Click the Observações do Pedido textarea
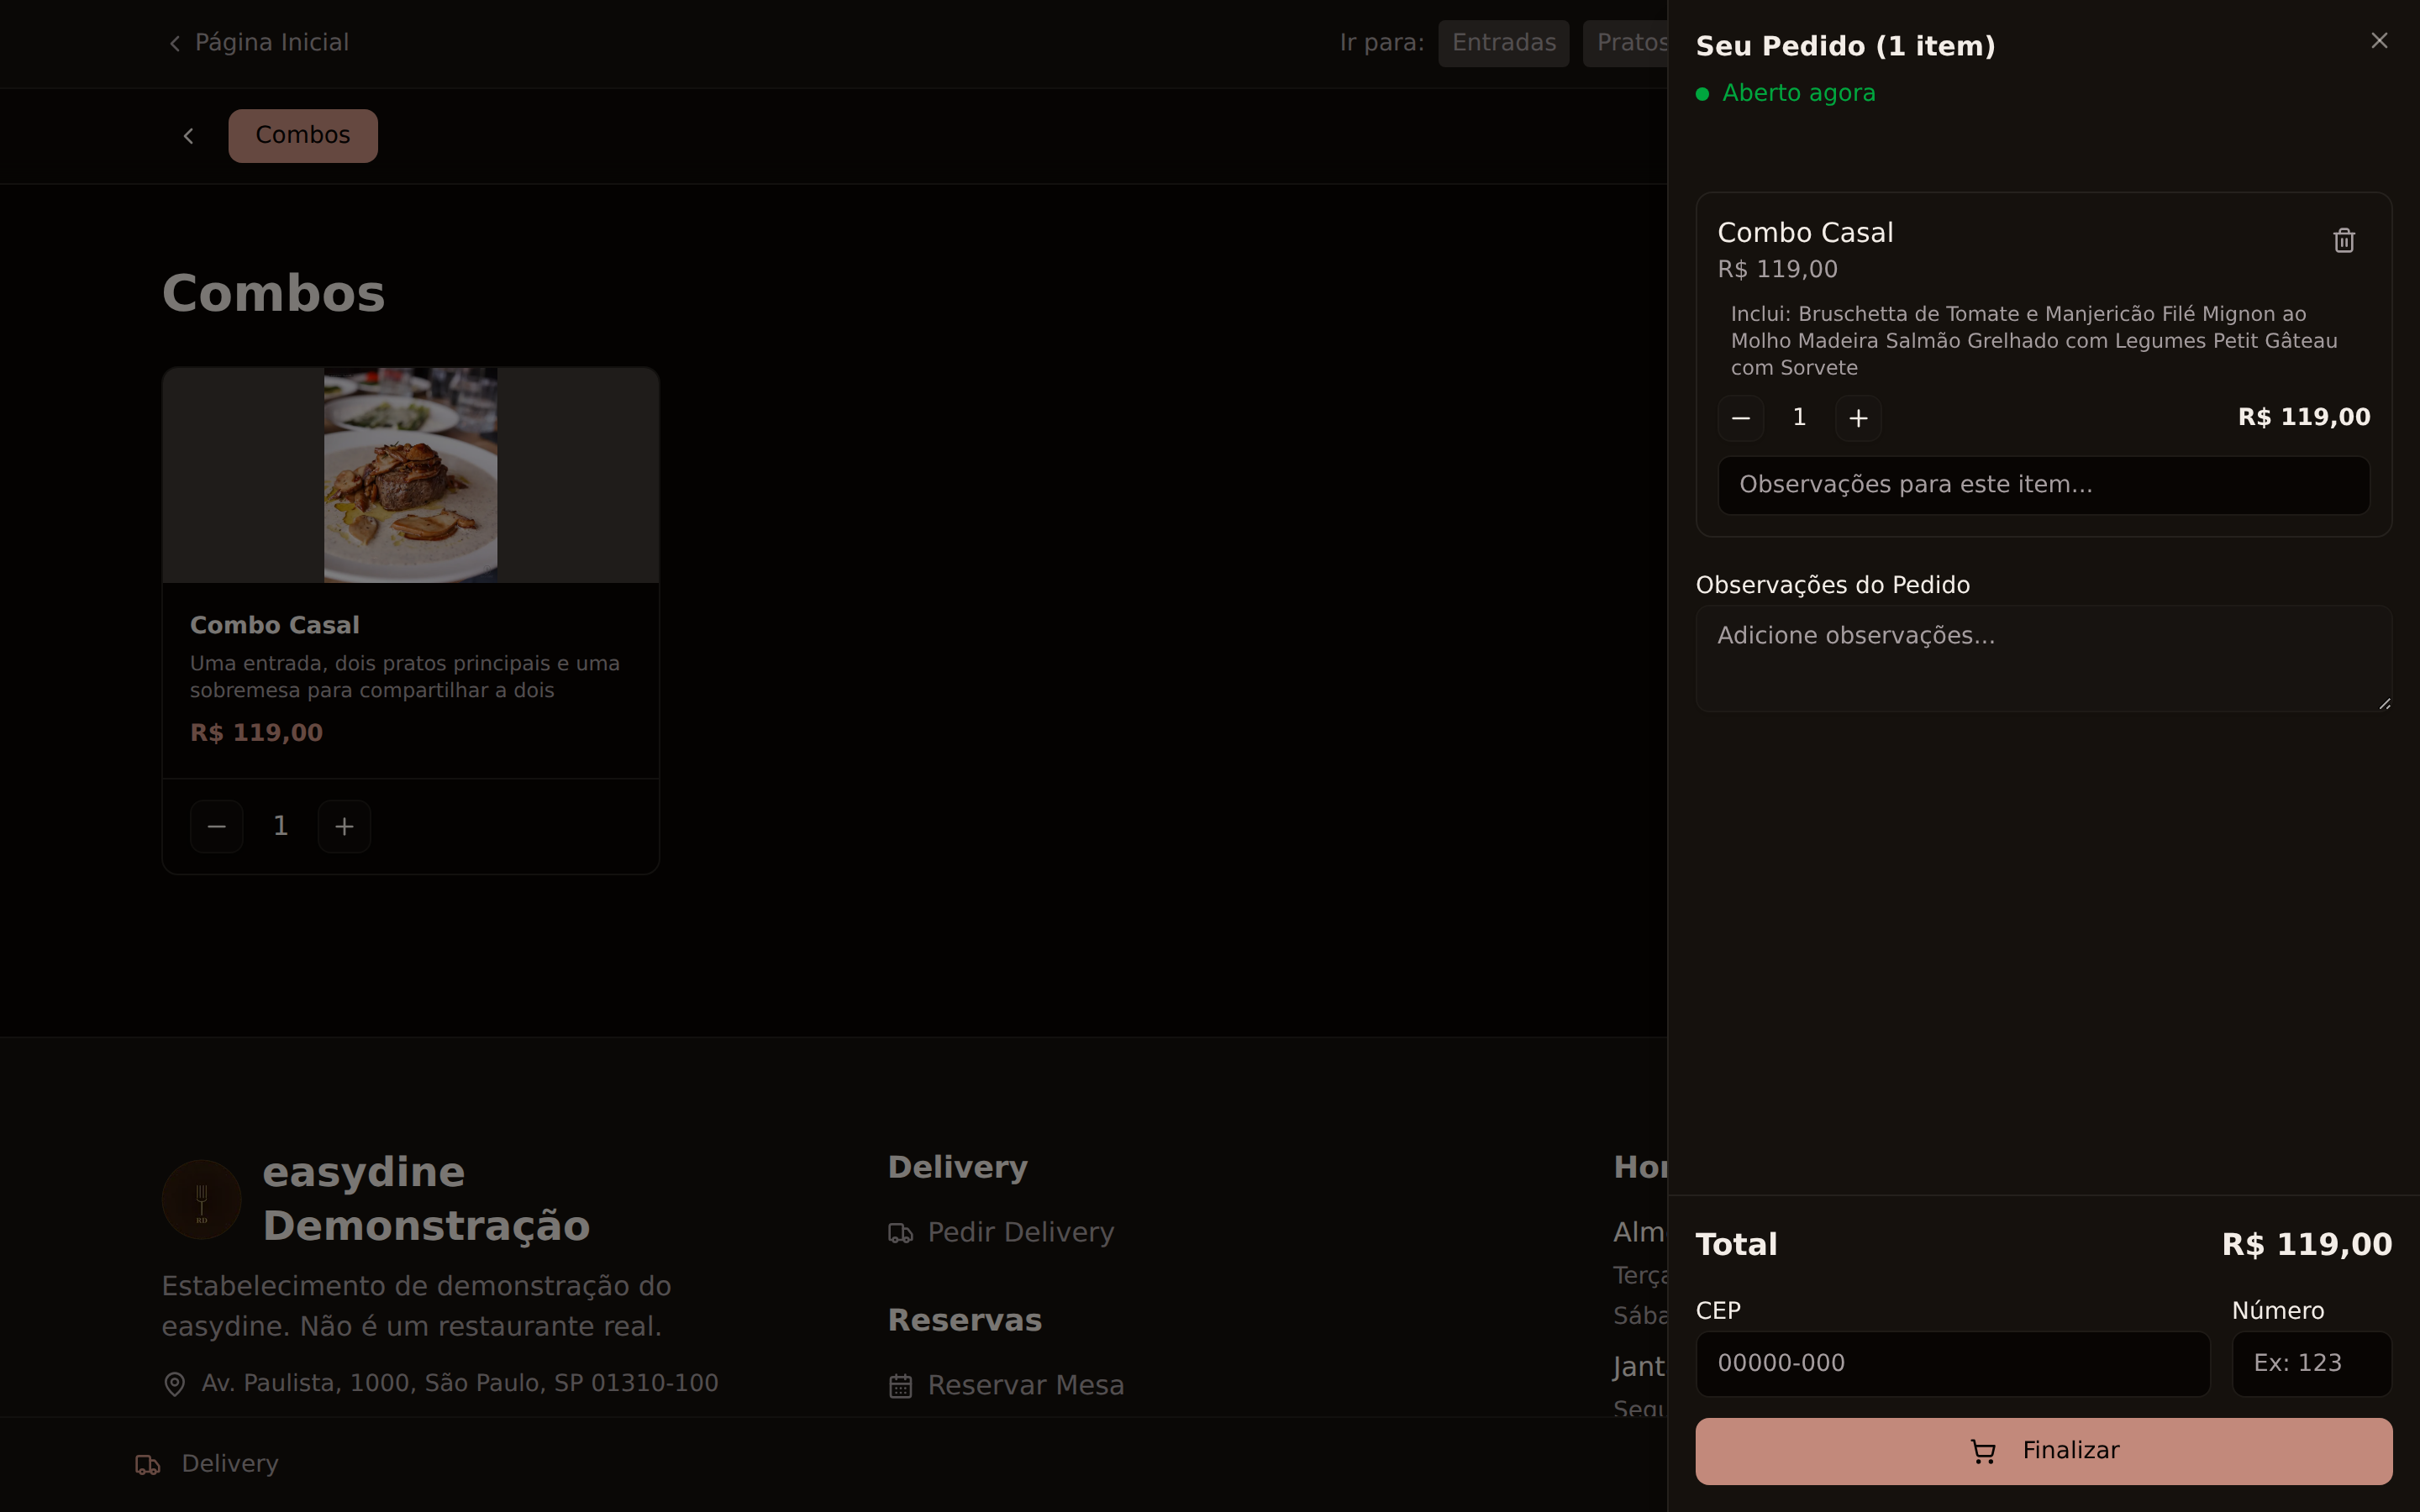The height and width of the screenshot is (1512, 2420). [2043, 658]
